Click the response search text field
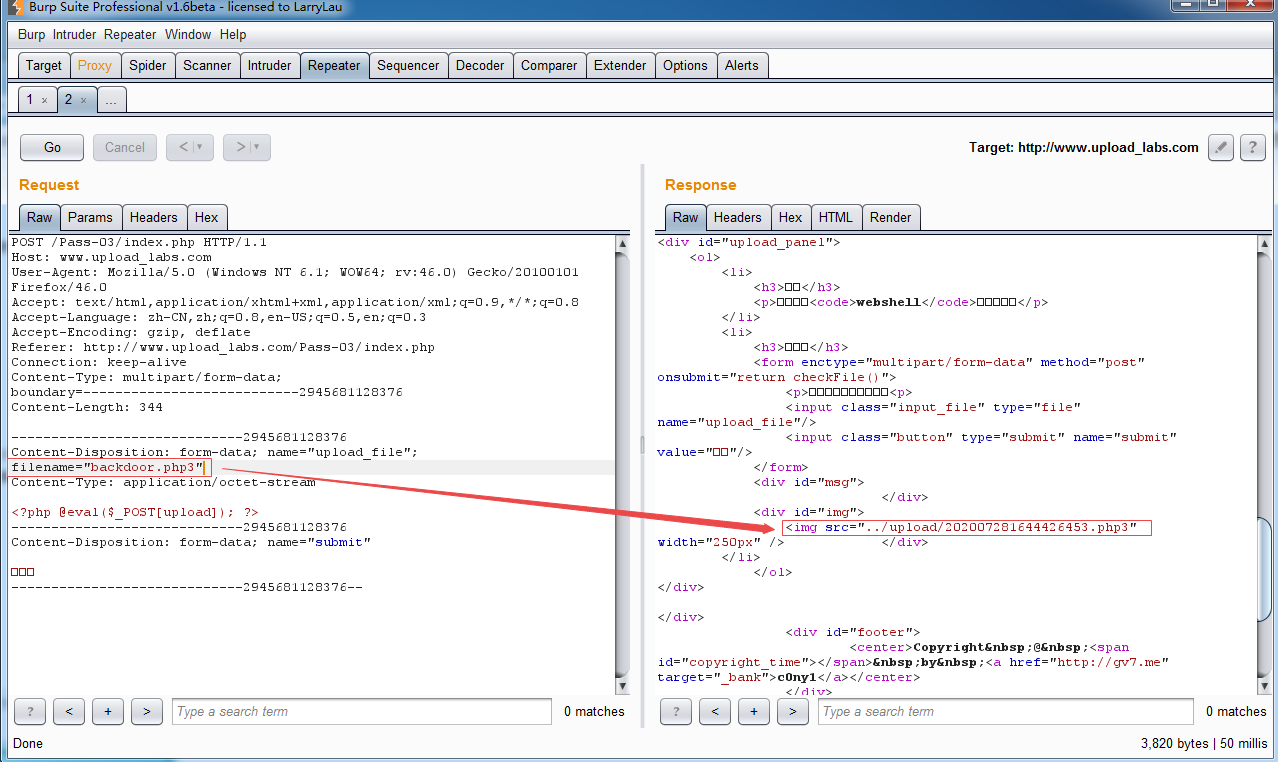This screenshot has height=762, width=1278. click(x=1005, y=711)
